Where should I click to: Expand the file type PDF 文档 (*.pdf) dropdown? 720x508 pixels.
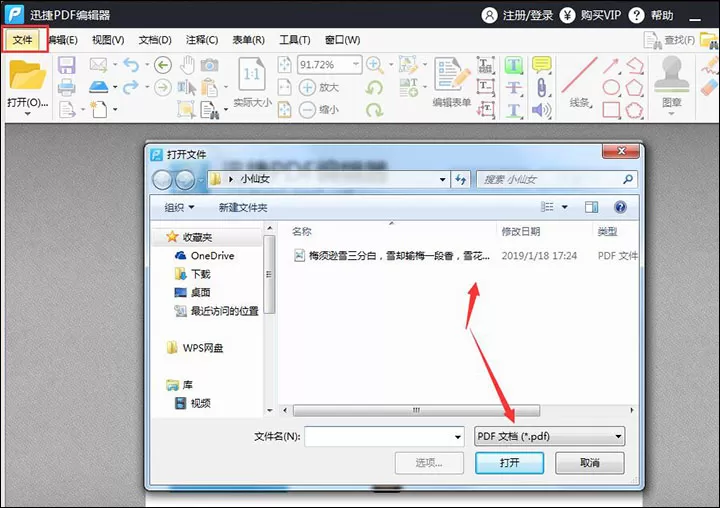pos(619,436)
